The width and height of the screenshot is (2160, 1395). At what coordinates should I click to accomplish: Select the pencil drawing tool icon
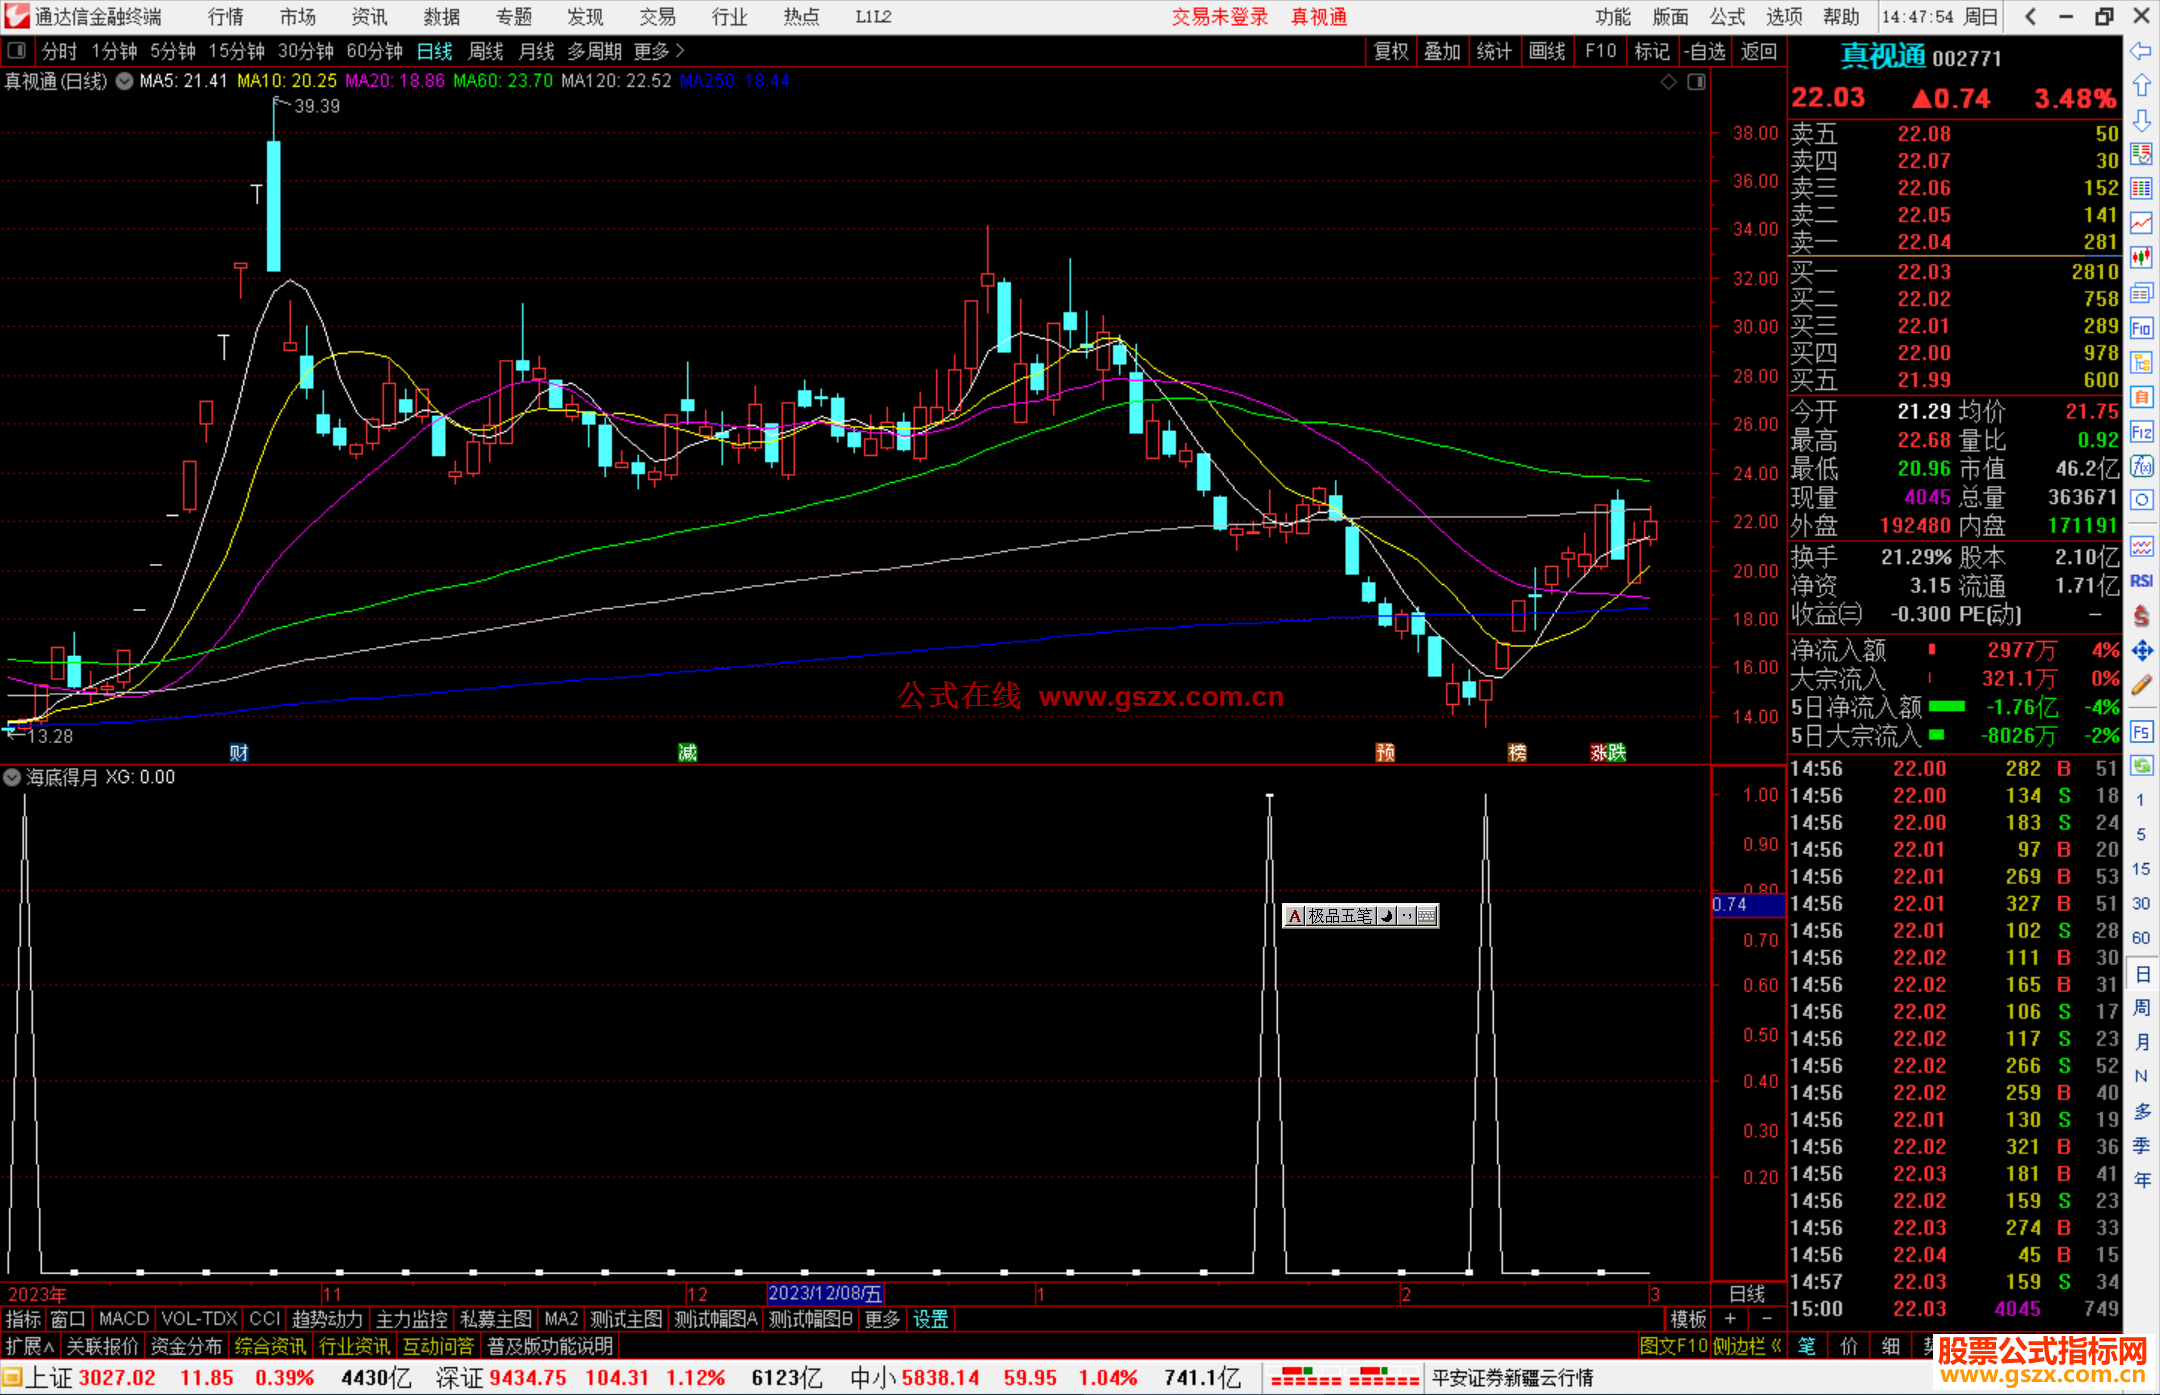pyautogui.click(x=2141, y=686)
